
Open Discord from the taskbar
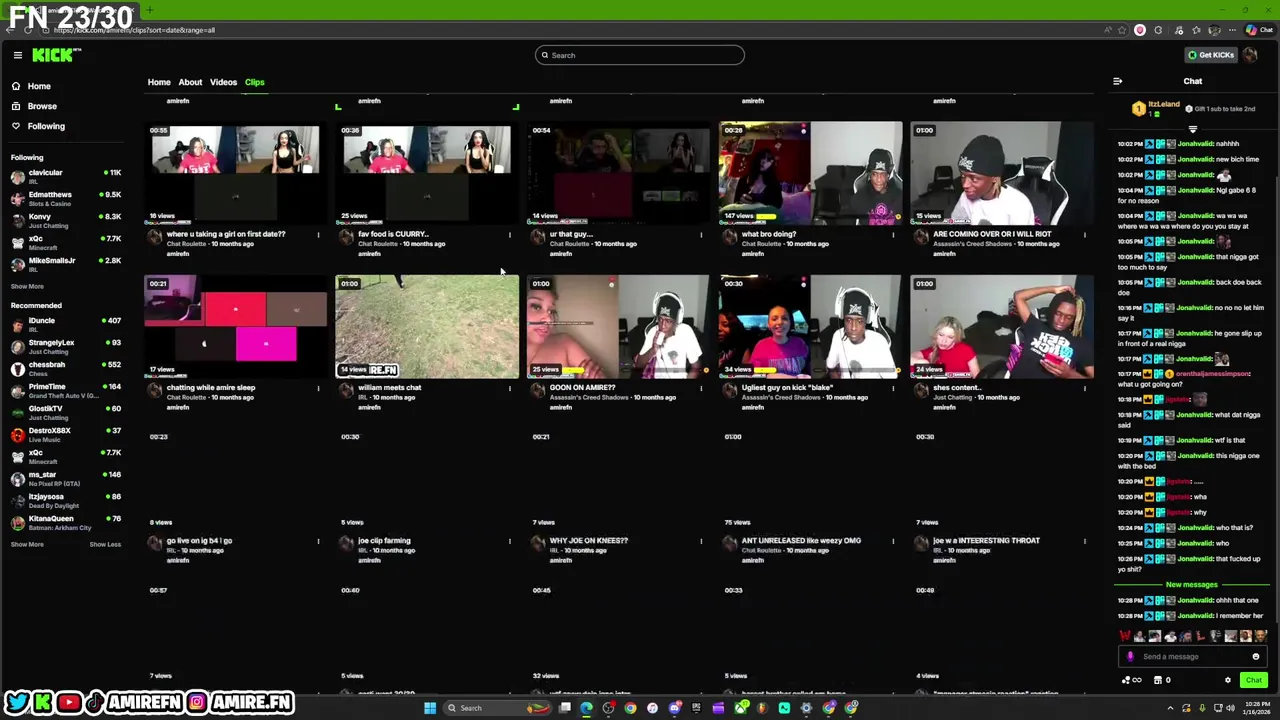(x=675, y=708)
